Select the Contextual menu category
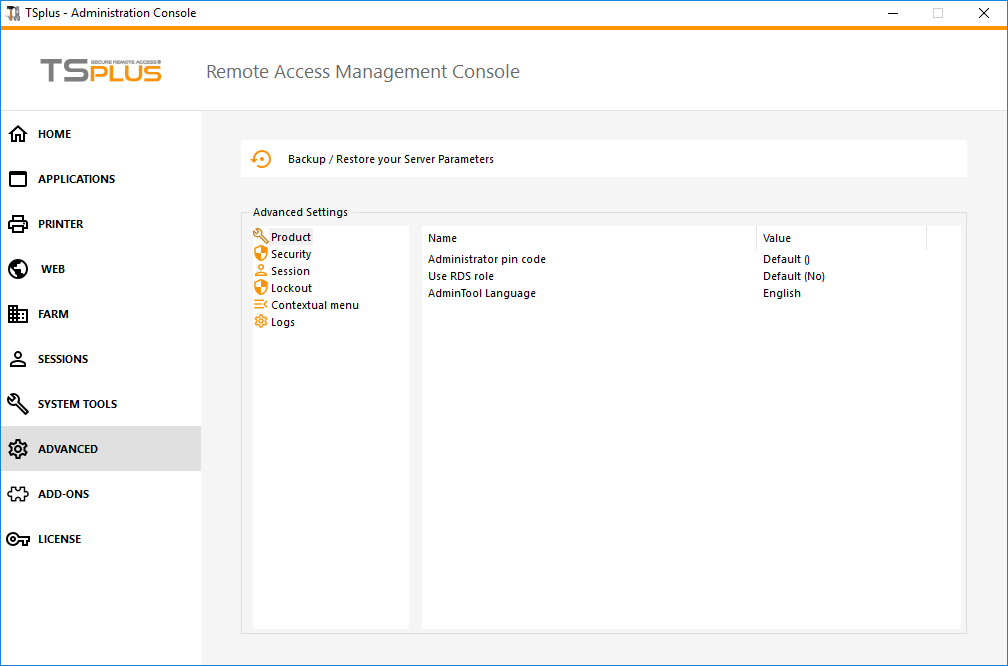The height and width of the screenshot is (666, 1008). 313,304
